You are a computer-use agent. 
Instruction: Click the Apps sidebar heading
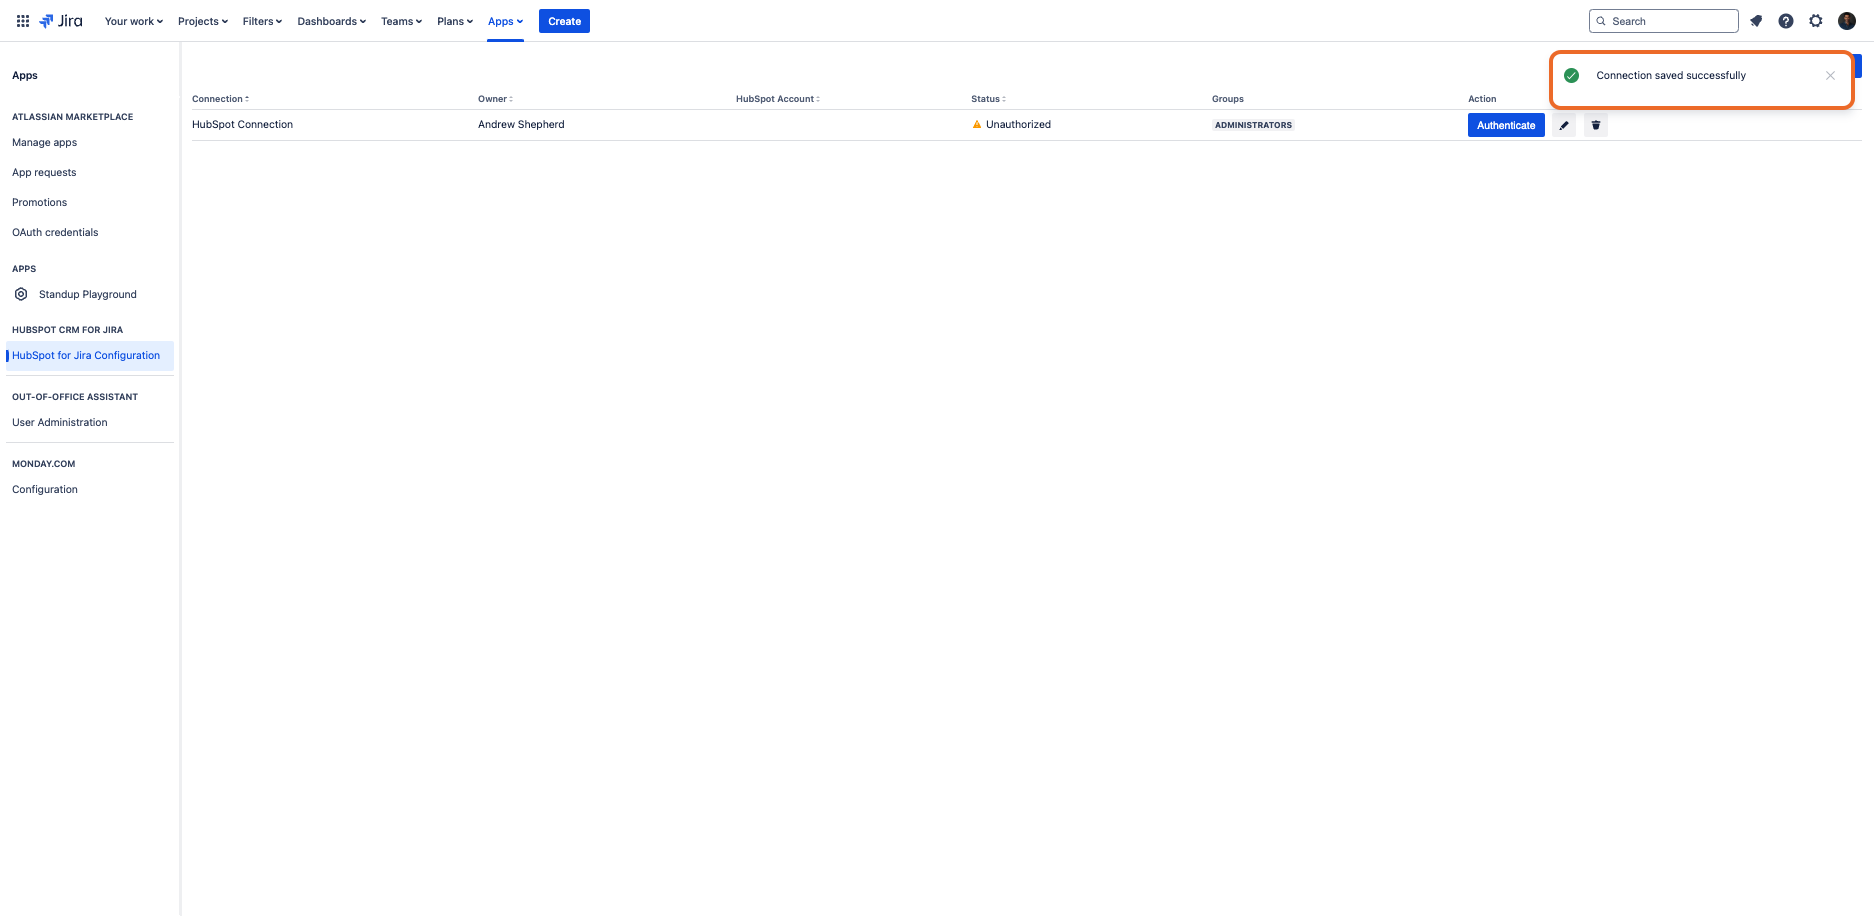[x=25, y=76]
